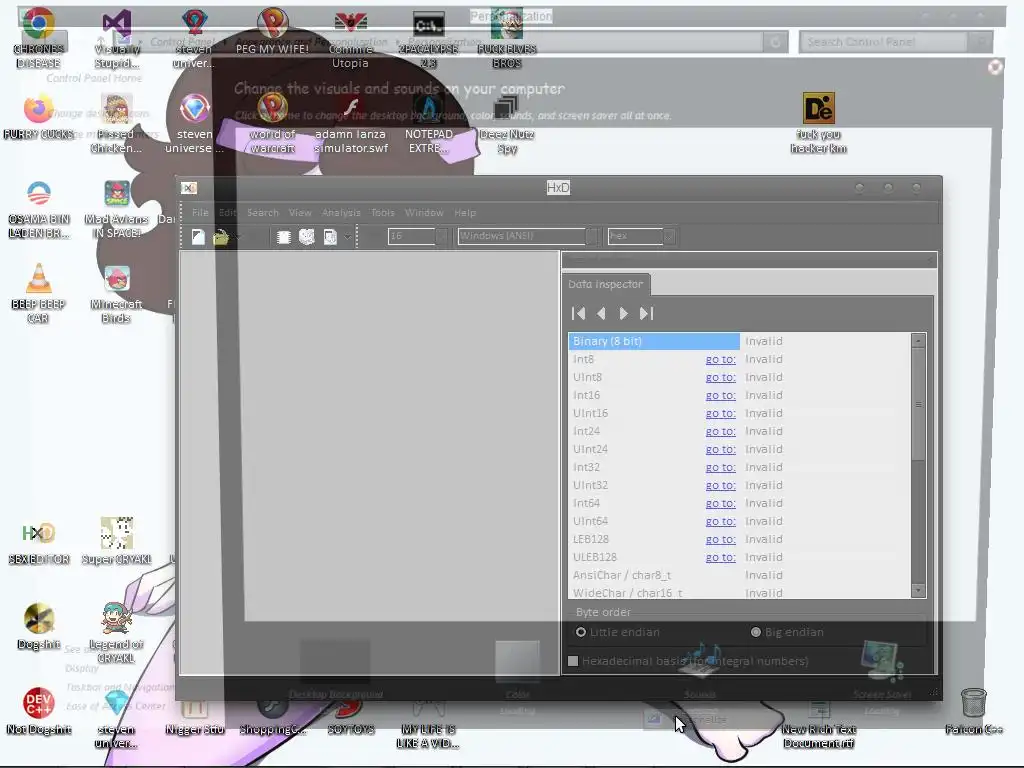Click the hex editing area in HxD
The height and width of the screenshot is (768, 1024).
(369, 462)
